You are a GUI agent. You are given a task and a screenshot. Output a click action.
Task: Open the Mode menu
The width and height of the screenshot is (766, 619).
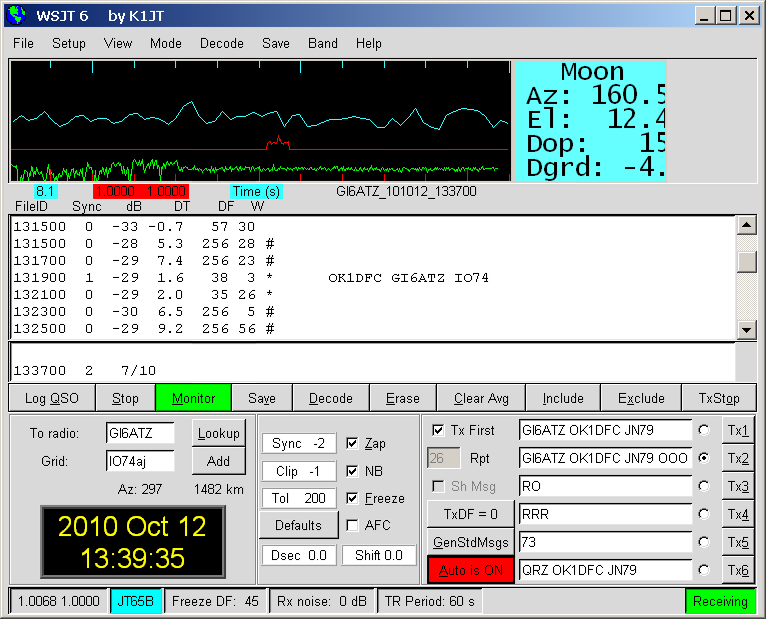point(166,43)
